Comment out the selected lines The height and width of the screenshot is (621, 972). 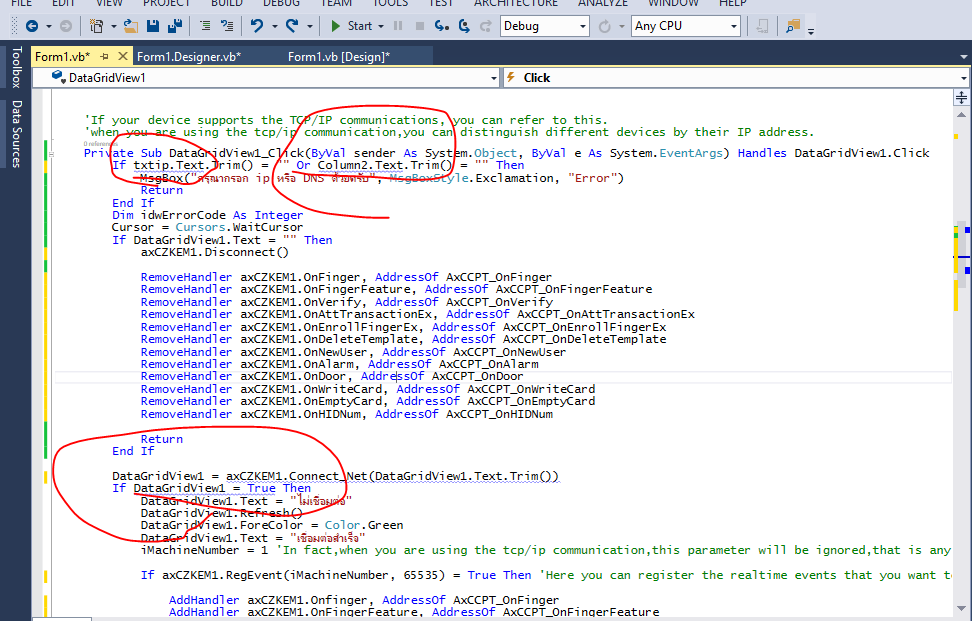pyautogui.click(x=205, y=26)
